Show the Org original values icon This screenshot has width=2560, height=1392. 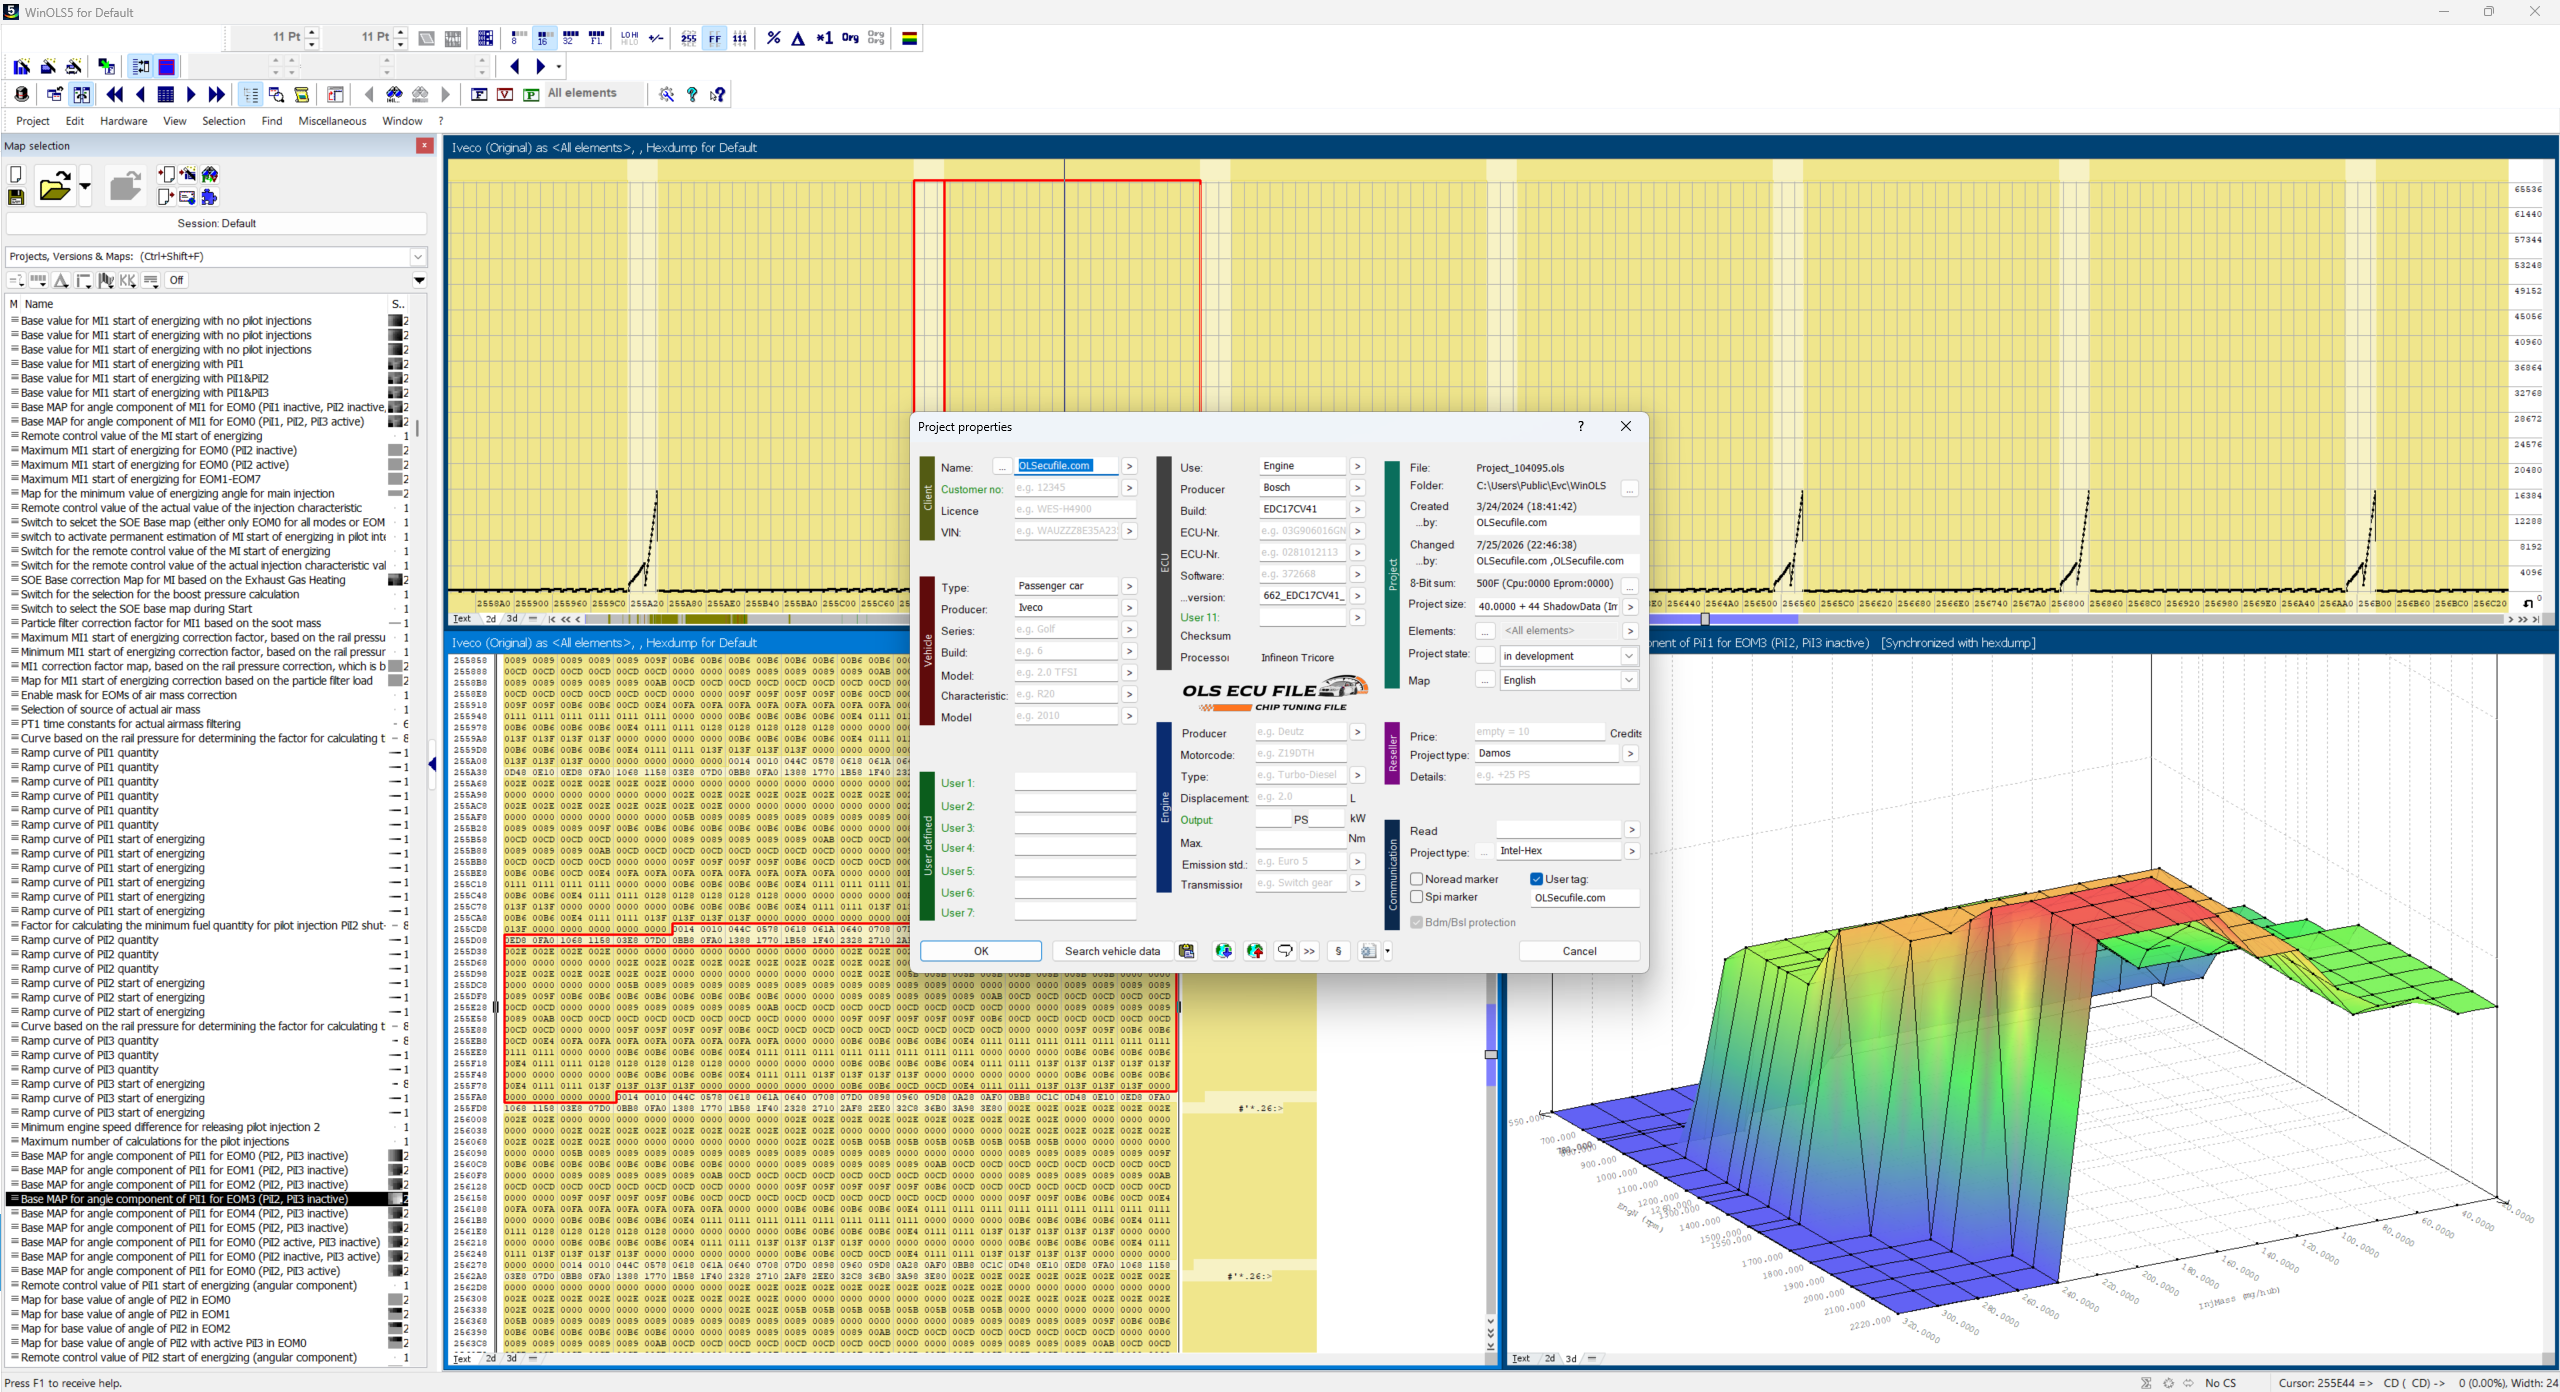point(850,38)
